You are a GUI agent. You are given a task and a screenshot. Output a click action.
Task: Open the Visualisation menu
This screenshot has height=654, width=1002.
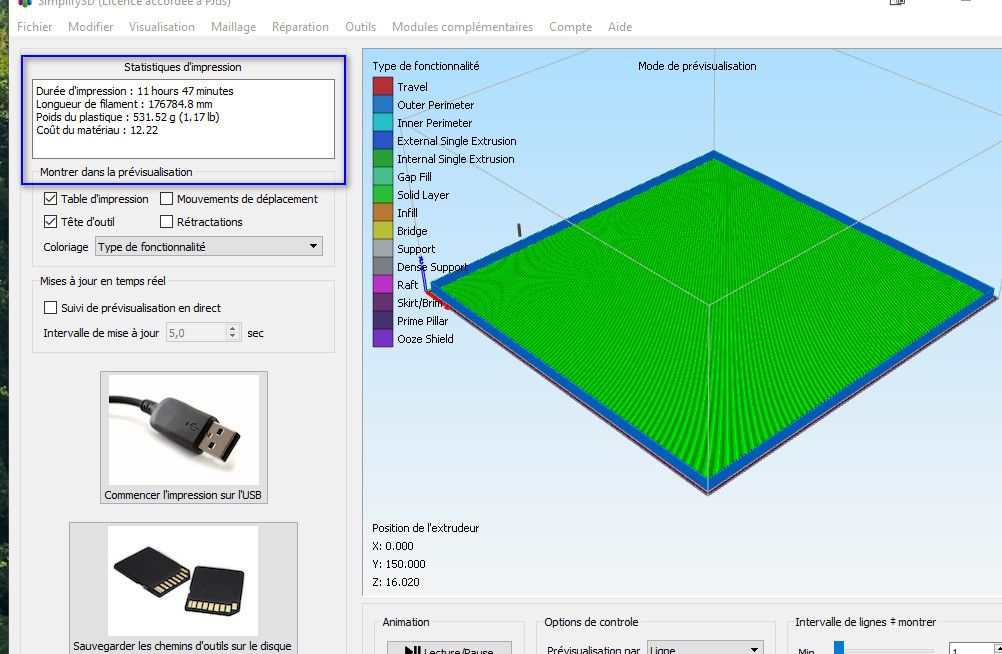162,27
